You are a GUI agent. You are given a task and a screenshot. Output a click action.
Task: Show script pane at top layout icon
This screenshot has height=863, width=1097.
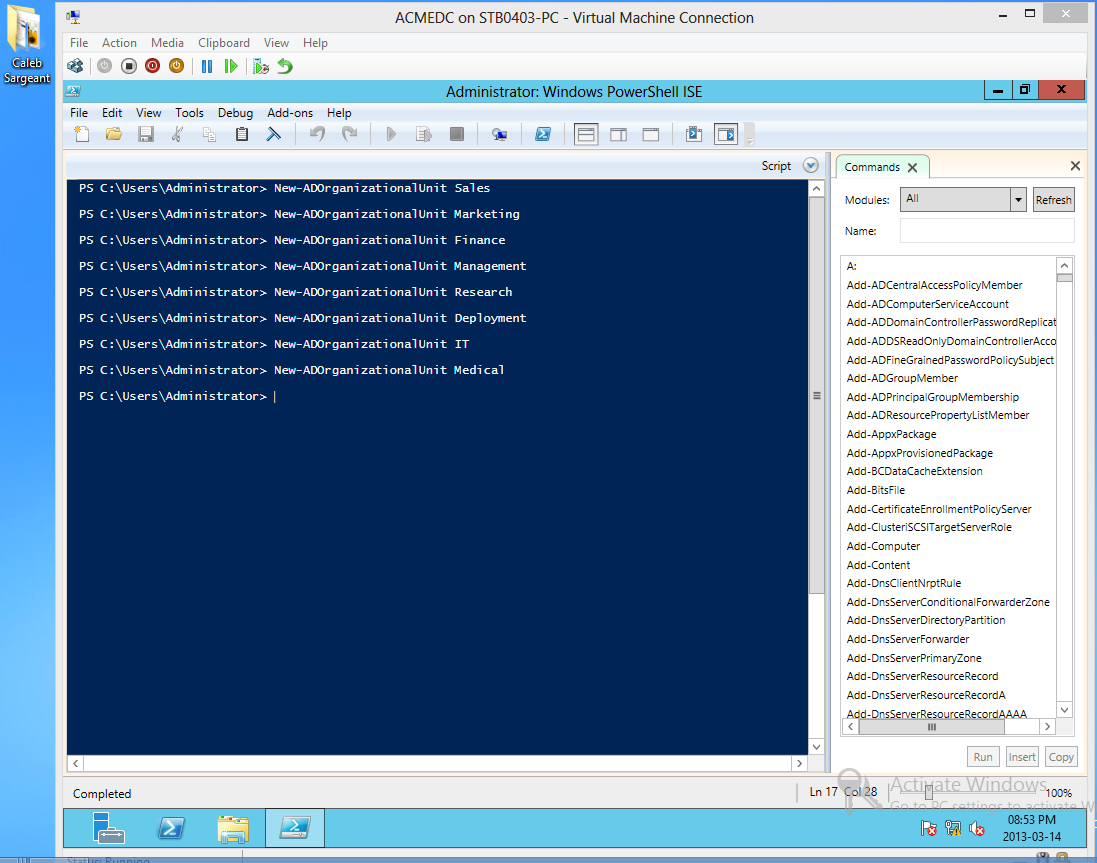click(586, 134)
